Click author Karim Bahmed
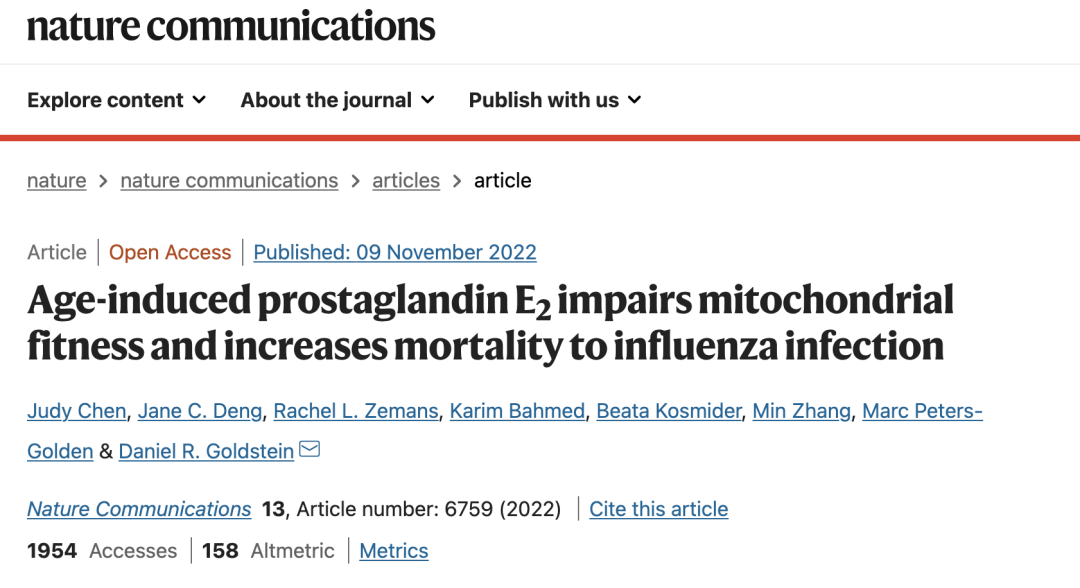Screen dimensions: 1080x588 coord(517,411)
